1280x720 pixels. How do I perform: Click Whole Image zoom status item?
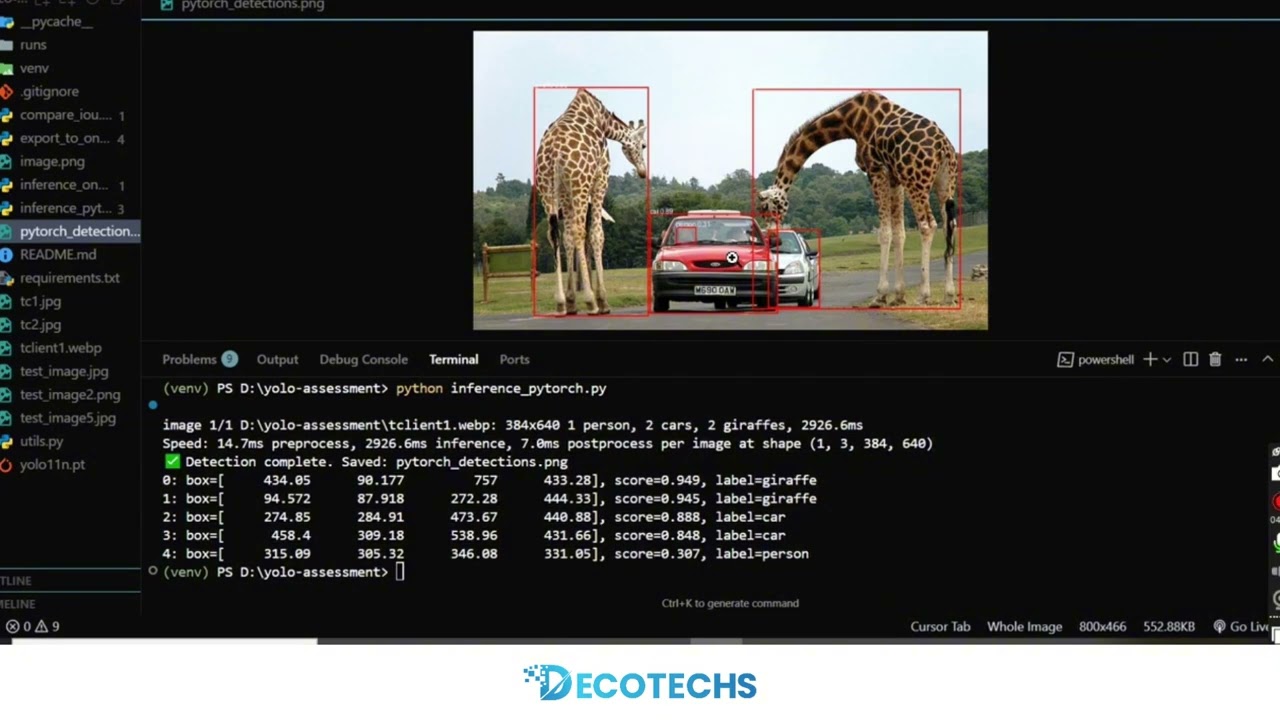point(1024,626)
